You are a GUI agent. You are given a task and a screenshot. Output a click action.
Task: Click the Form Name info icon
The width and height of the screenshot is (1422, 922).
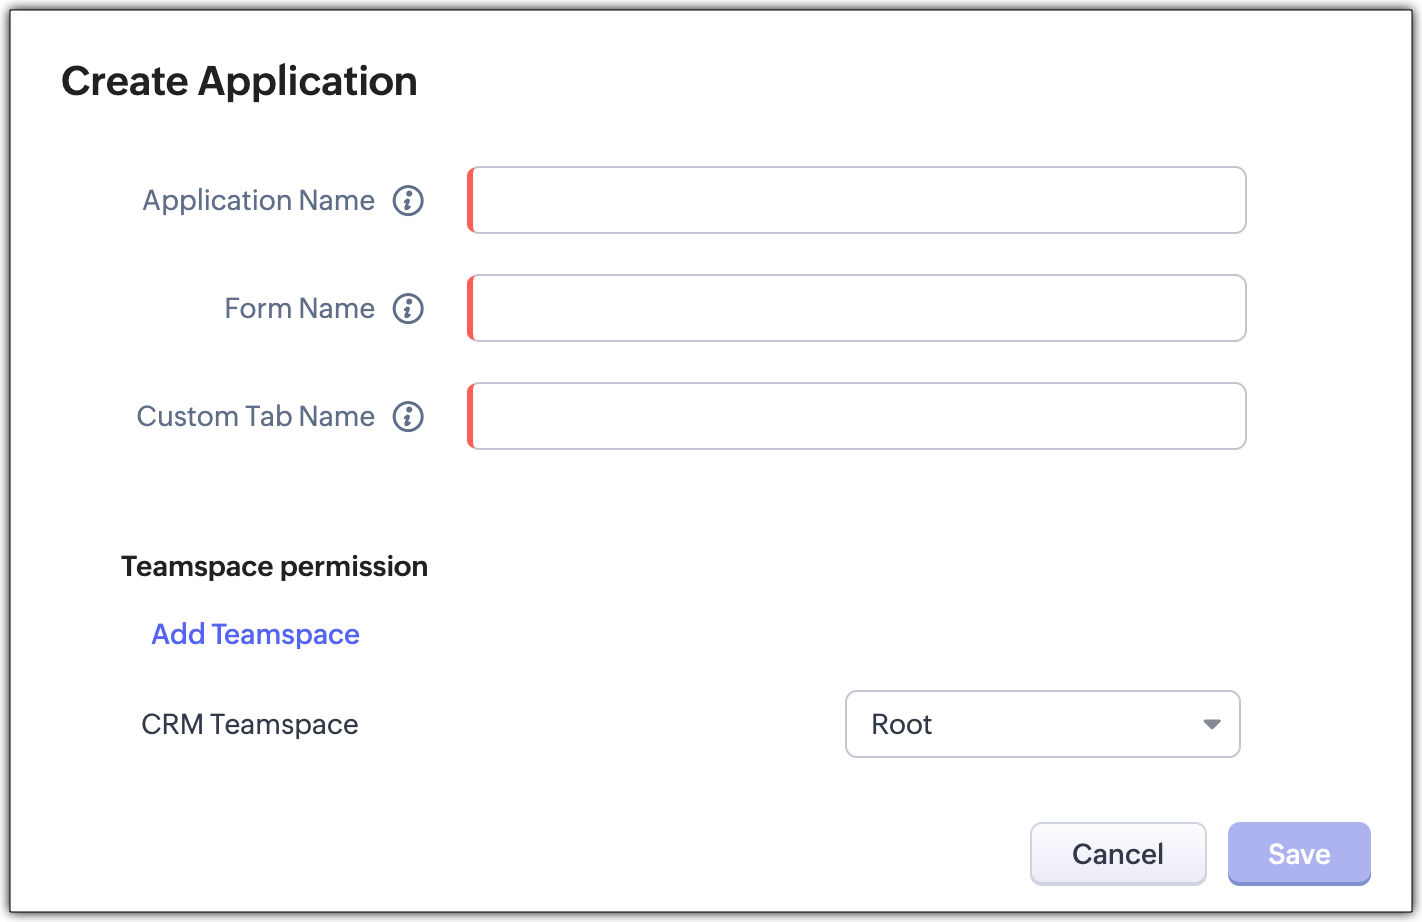coord(408,308)
